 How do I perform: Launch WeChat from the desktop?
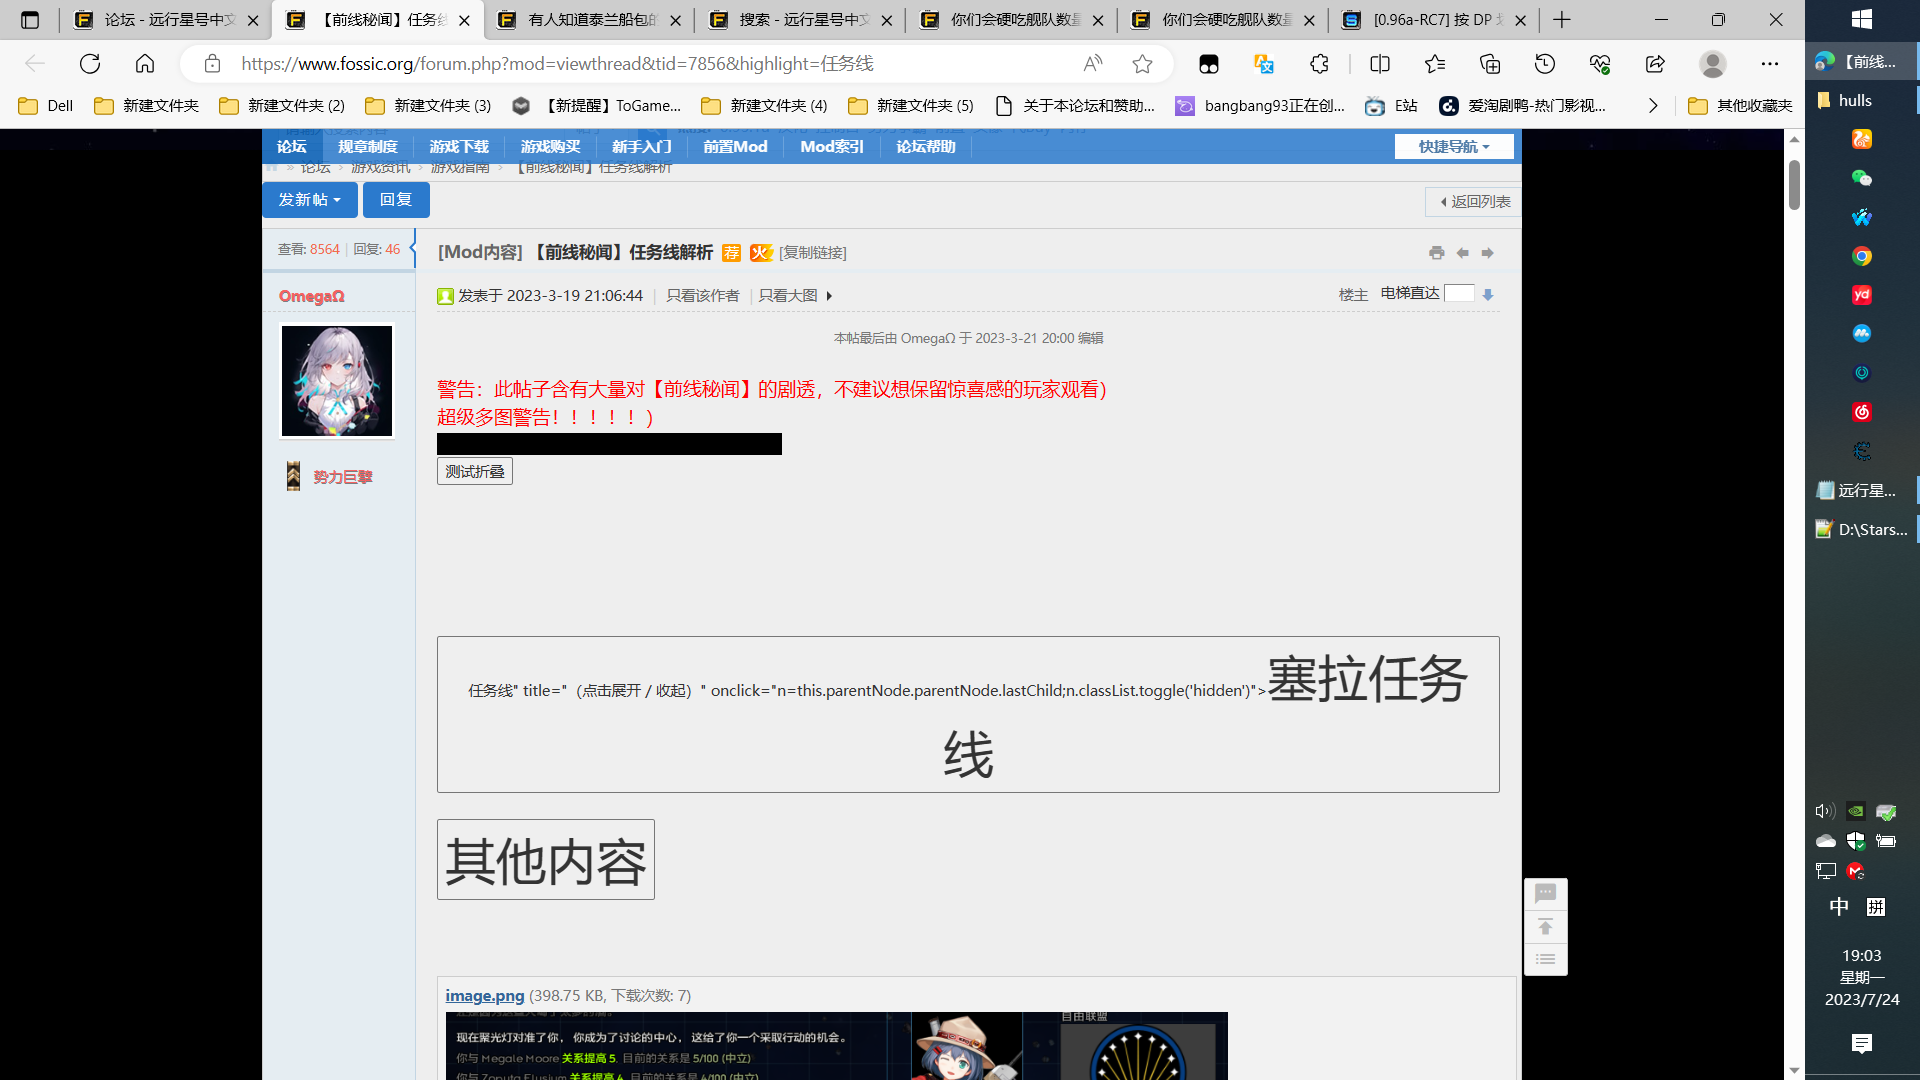pyautogui.click(x=1861, y=178)
